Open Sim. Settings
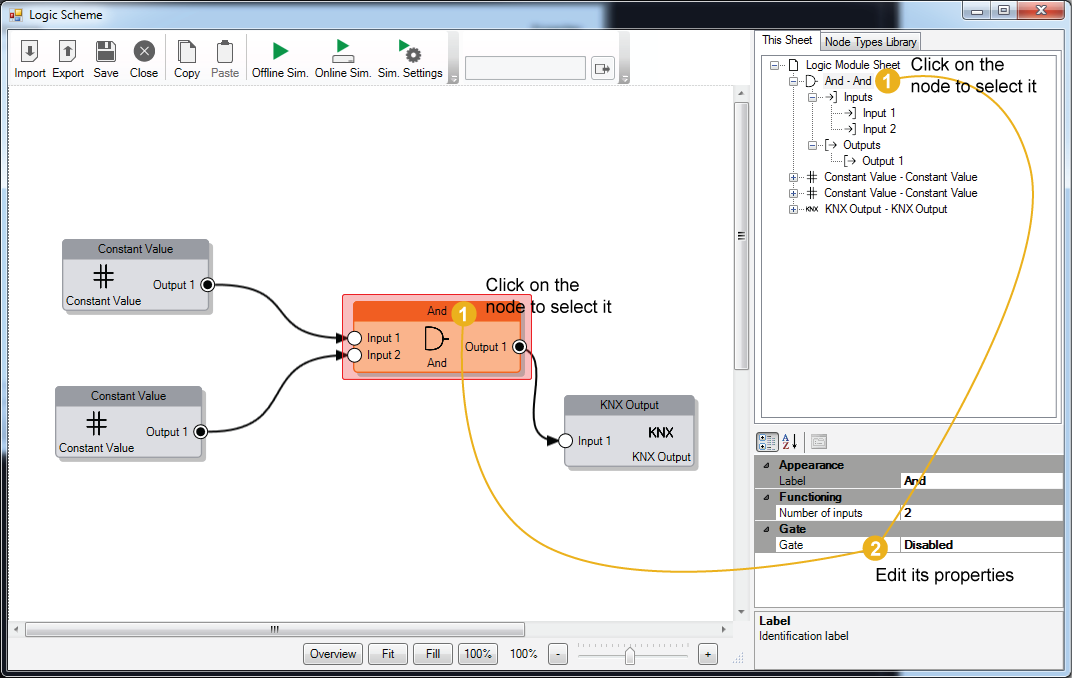This screenshot has width=1072, height=678. click(410, 59)
